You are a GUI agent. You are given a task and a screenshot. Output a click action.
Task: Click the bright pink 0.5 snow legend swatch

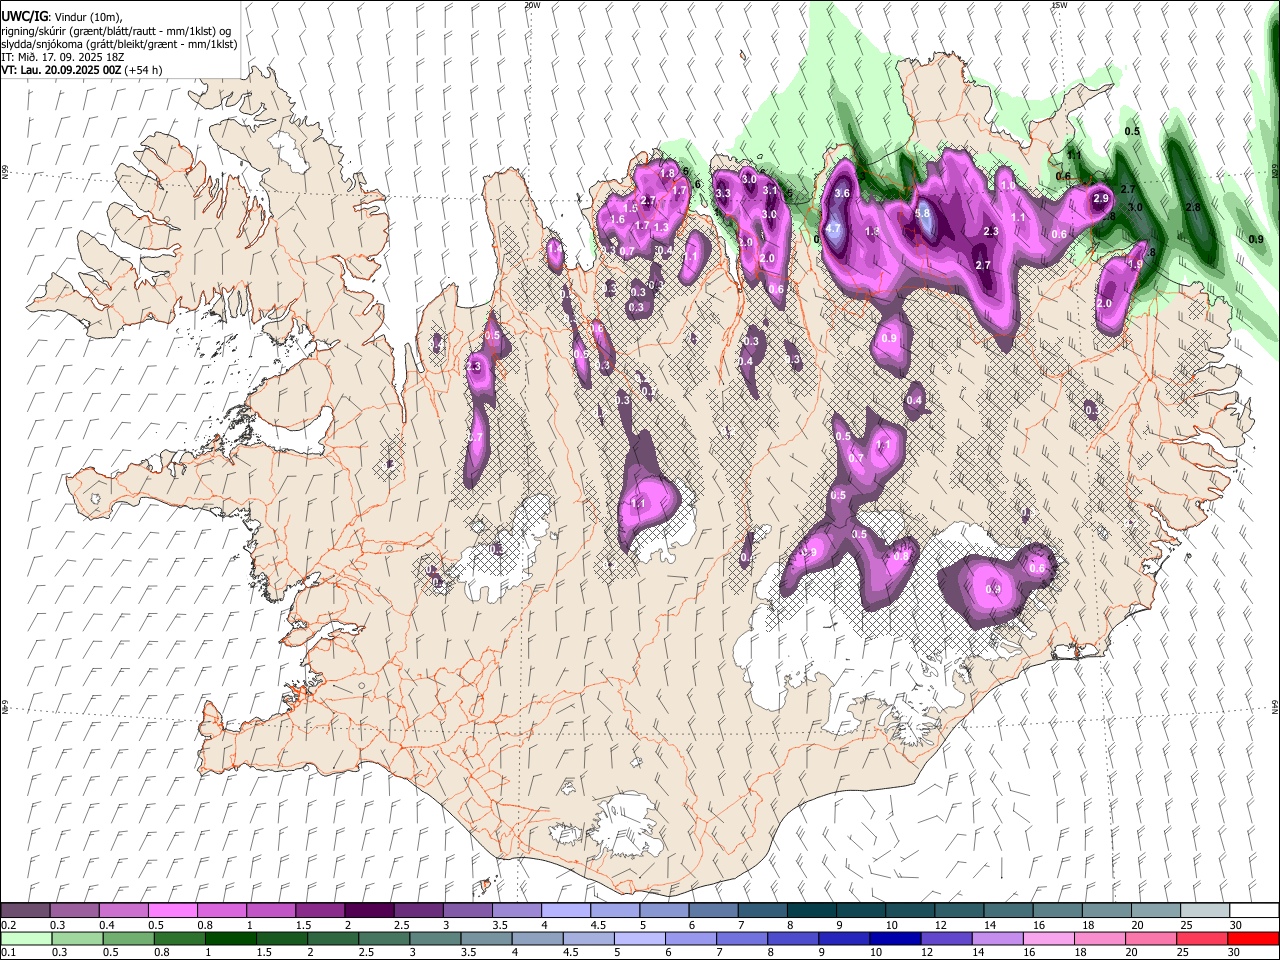point(172,911)
